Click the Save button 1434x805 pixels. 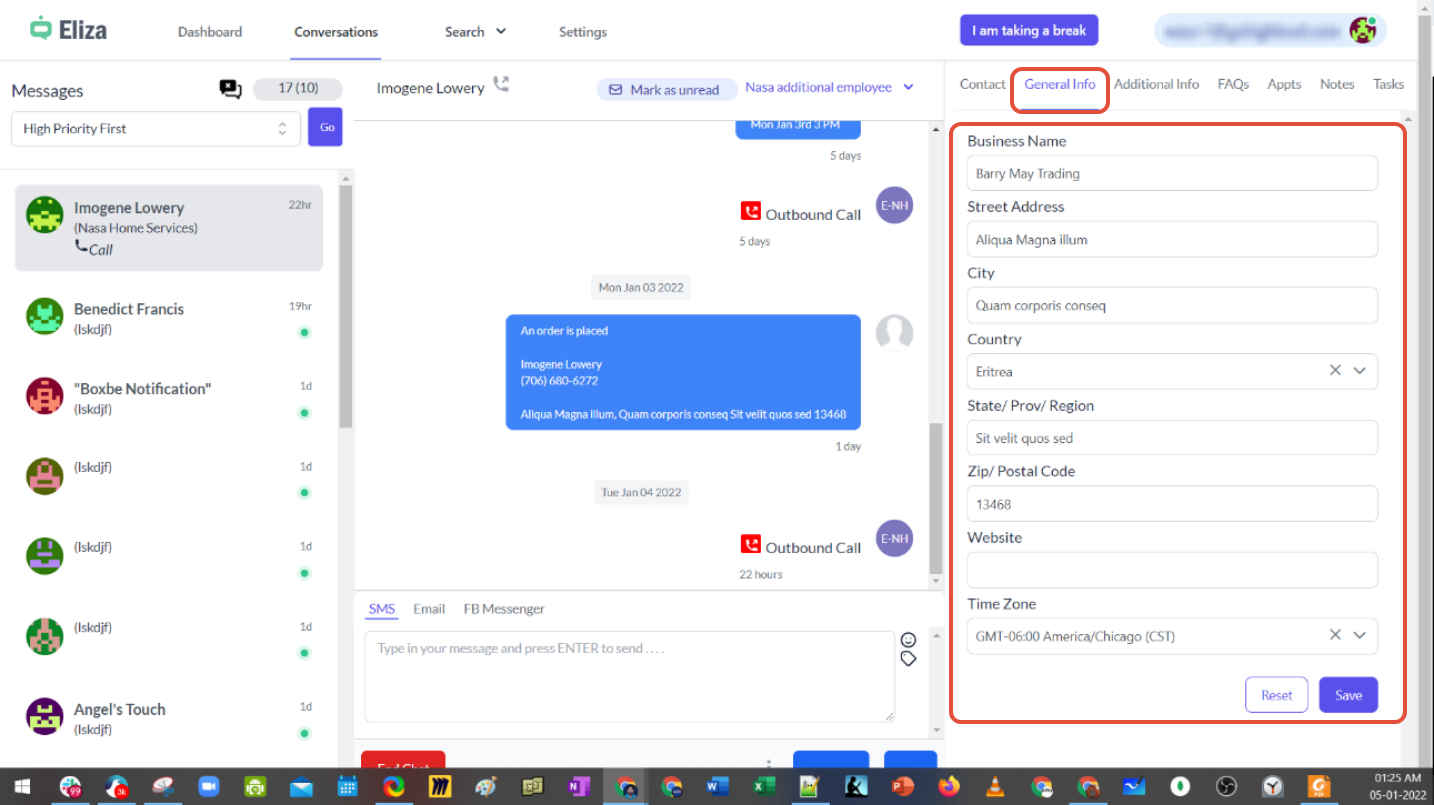tap(1348, 695)
